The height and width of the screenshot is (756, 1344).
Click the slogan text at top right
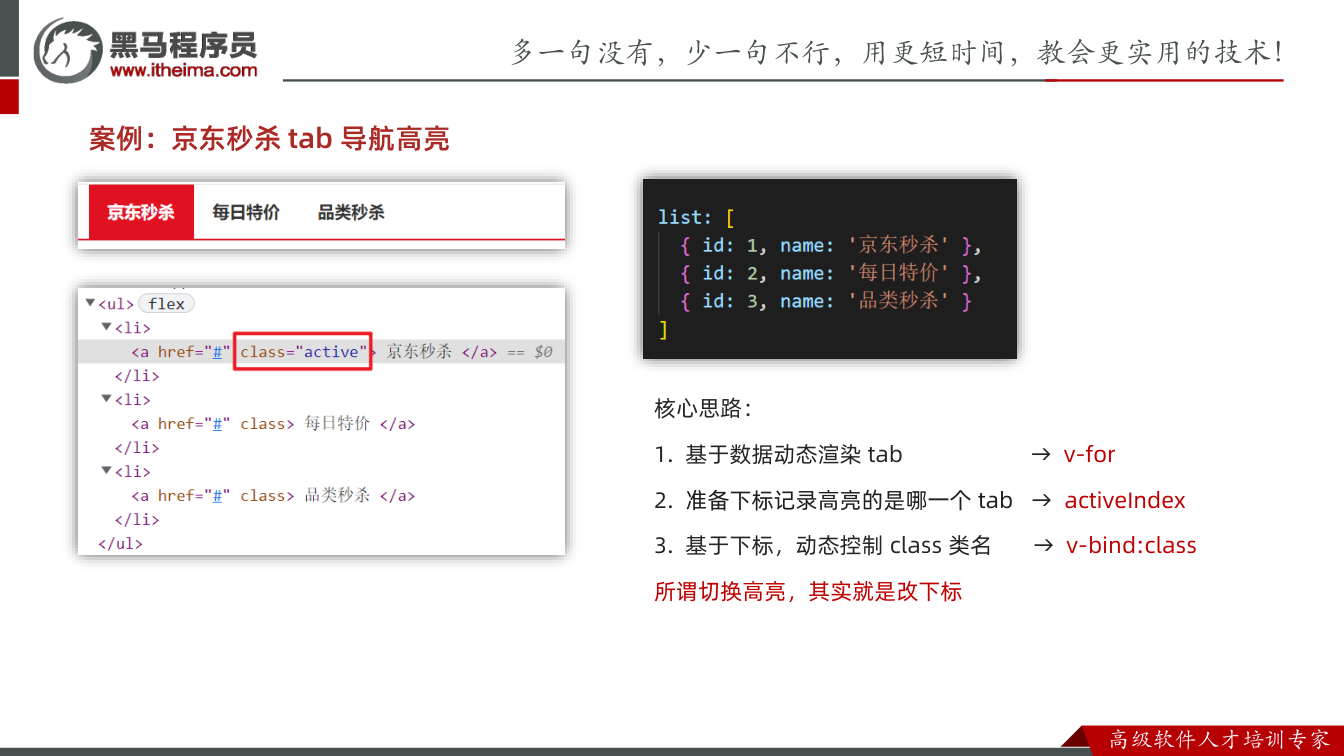point(897,52)
